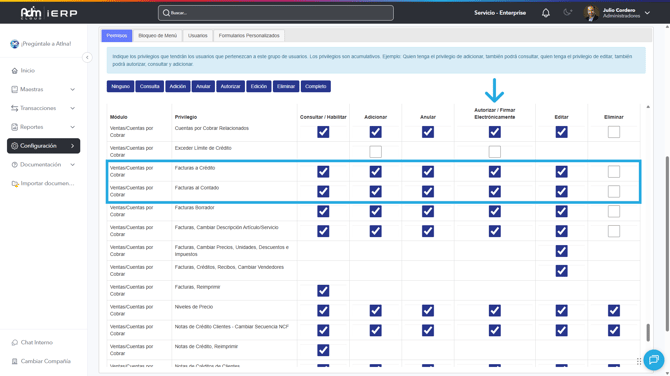This screenshot has height=376, width=670.
Task: Uncheck Adicionar for Facturas al Contado
Action: (x=375, y=191)
